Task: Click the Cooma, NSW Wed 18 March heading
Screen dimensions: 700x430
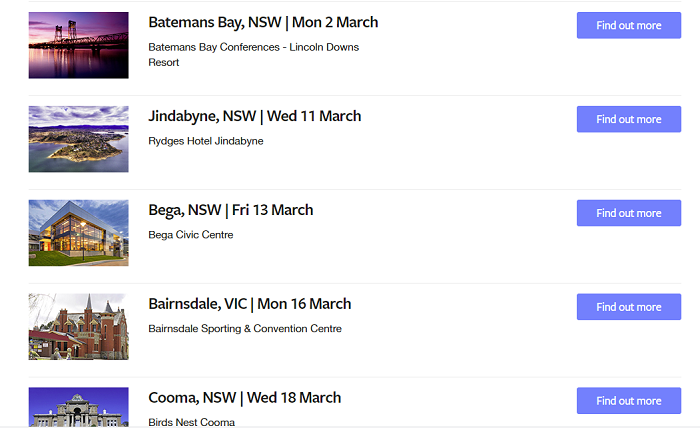Action: (244, 398)
